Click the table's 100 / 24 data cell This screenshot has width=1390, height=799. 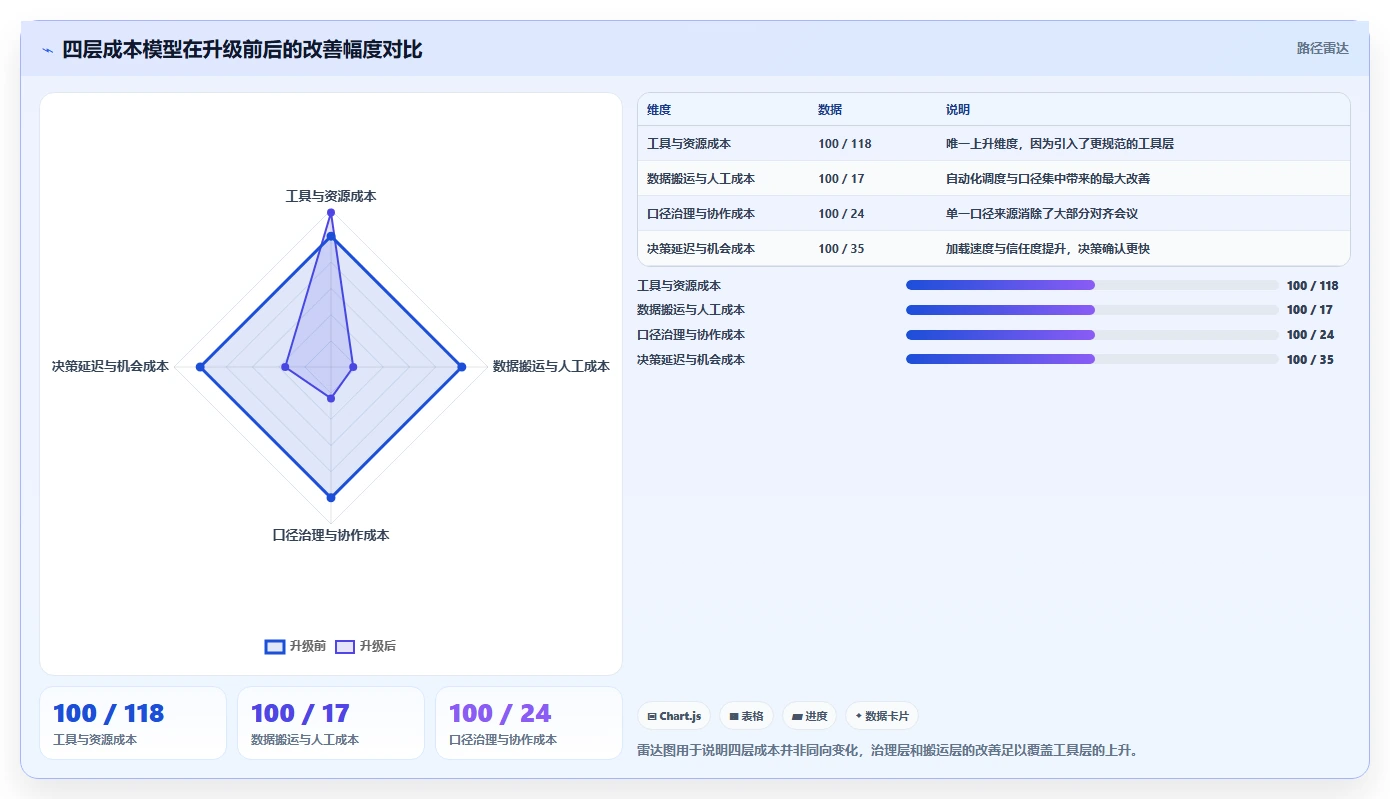[841, 214]
